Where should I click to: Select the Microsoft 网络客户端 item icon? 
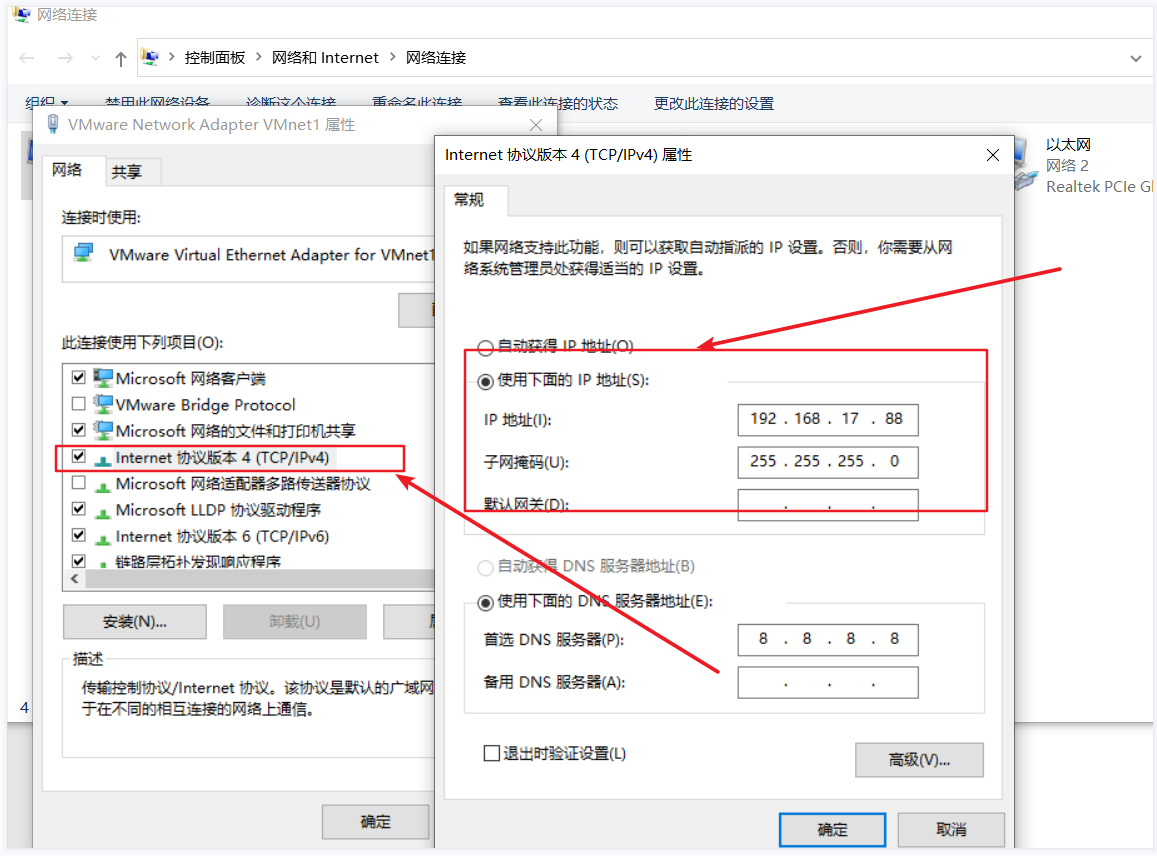103,378
